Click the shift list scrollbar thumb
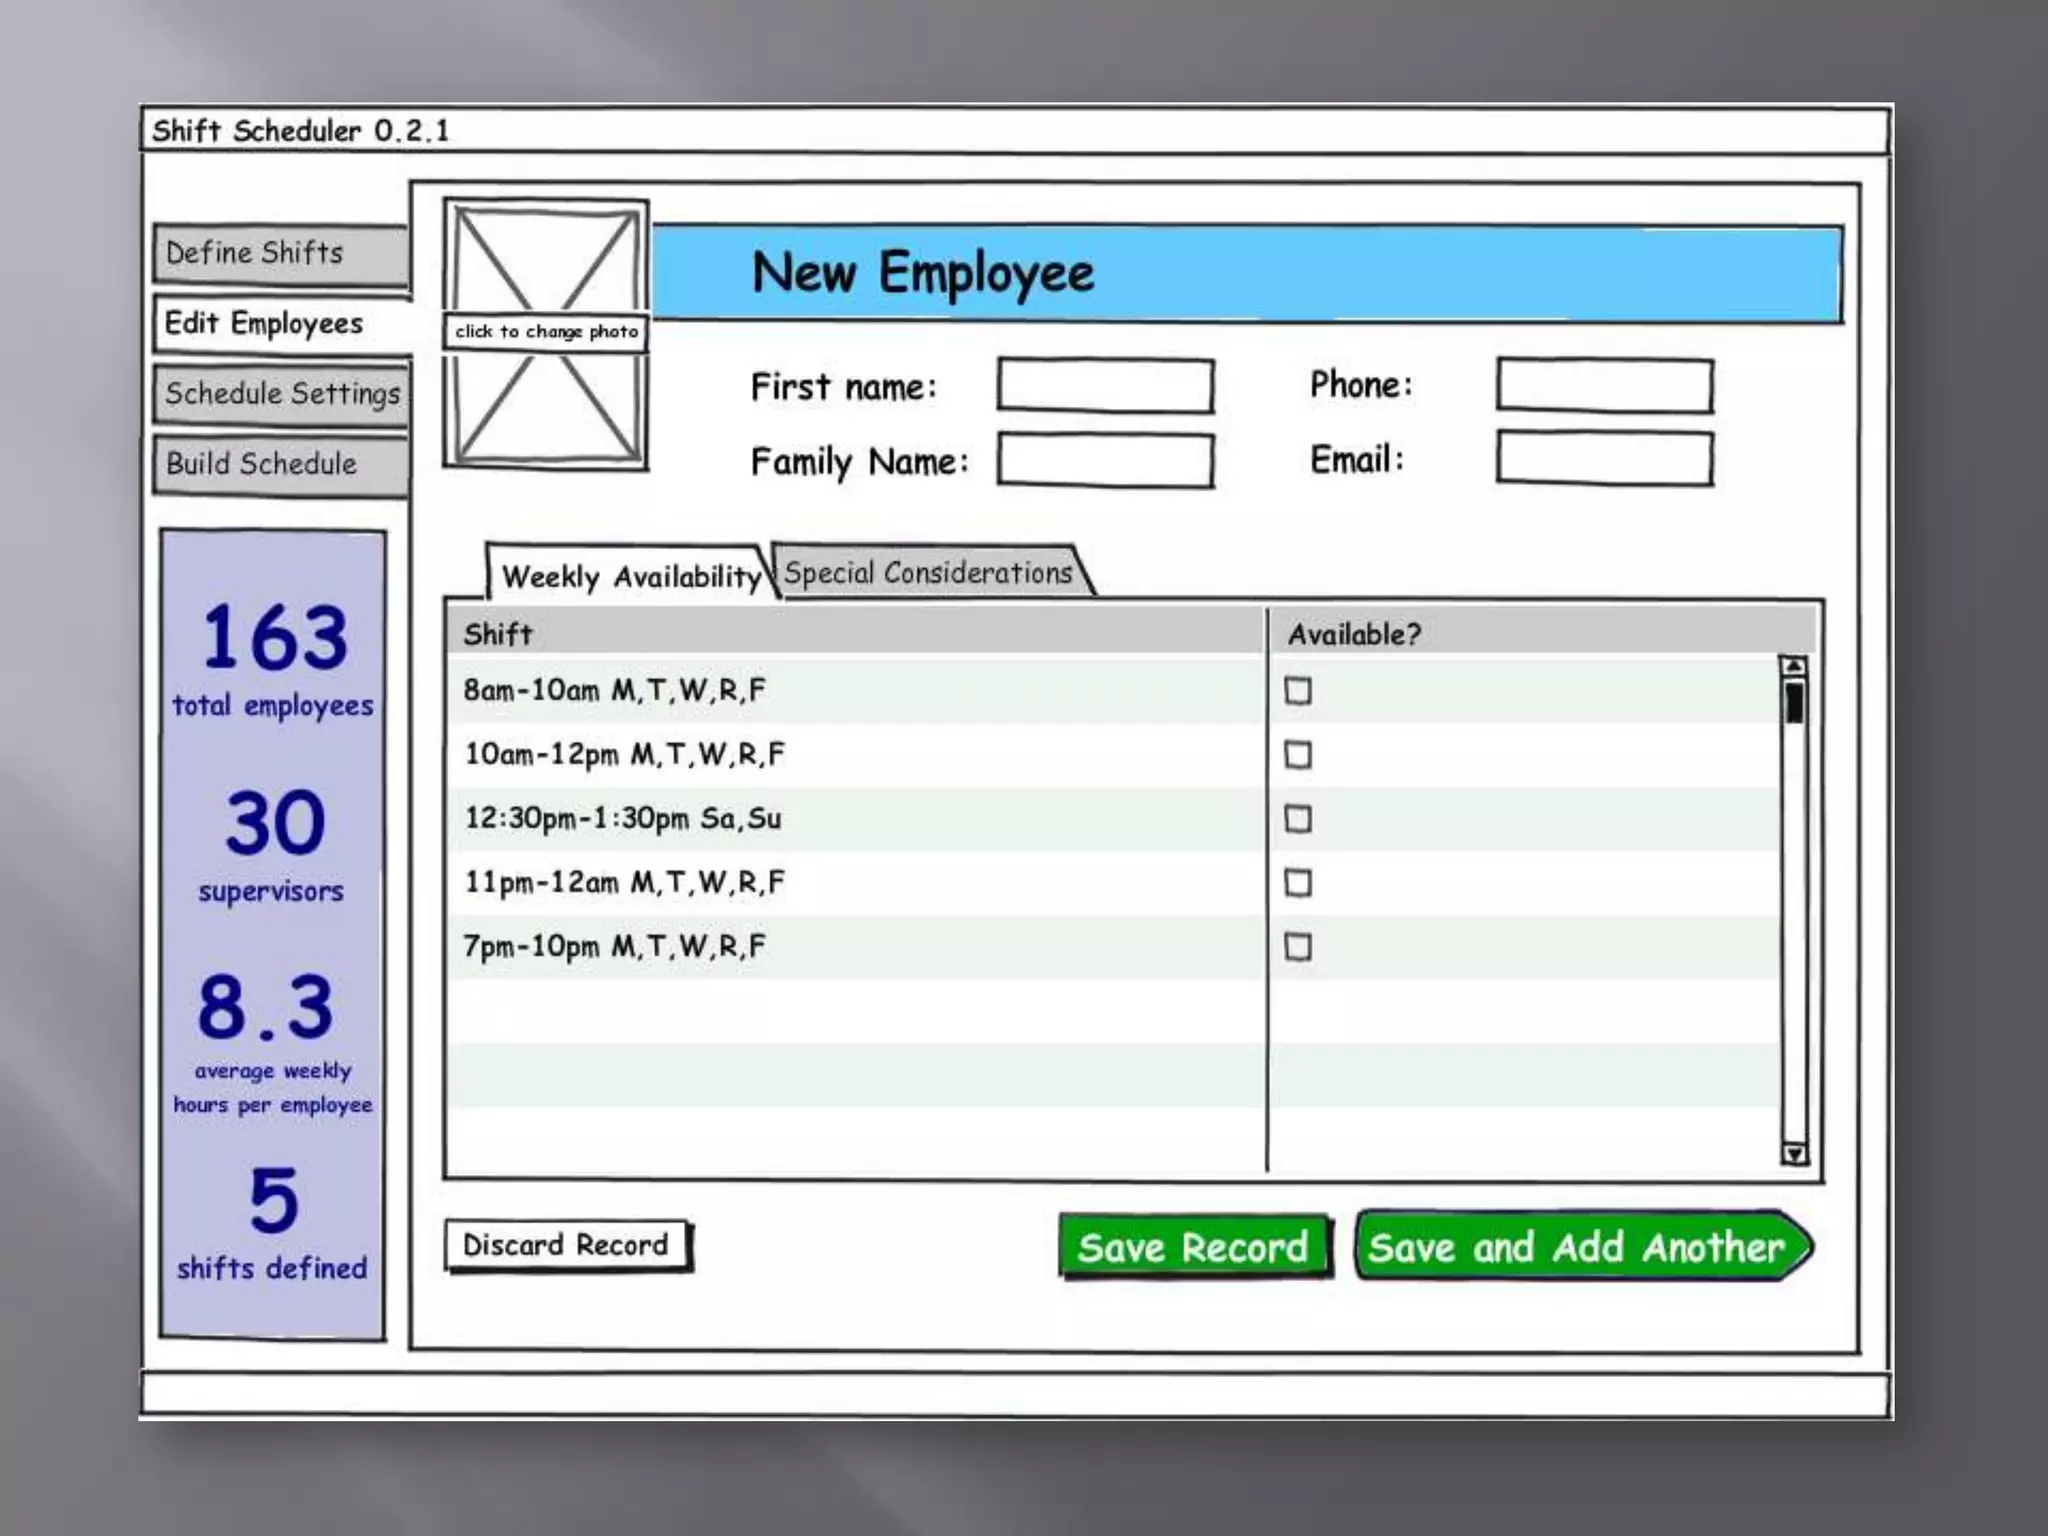Screen dimensions: 2048x1536 (x=1794, y=702)
